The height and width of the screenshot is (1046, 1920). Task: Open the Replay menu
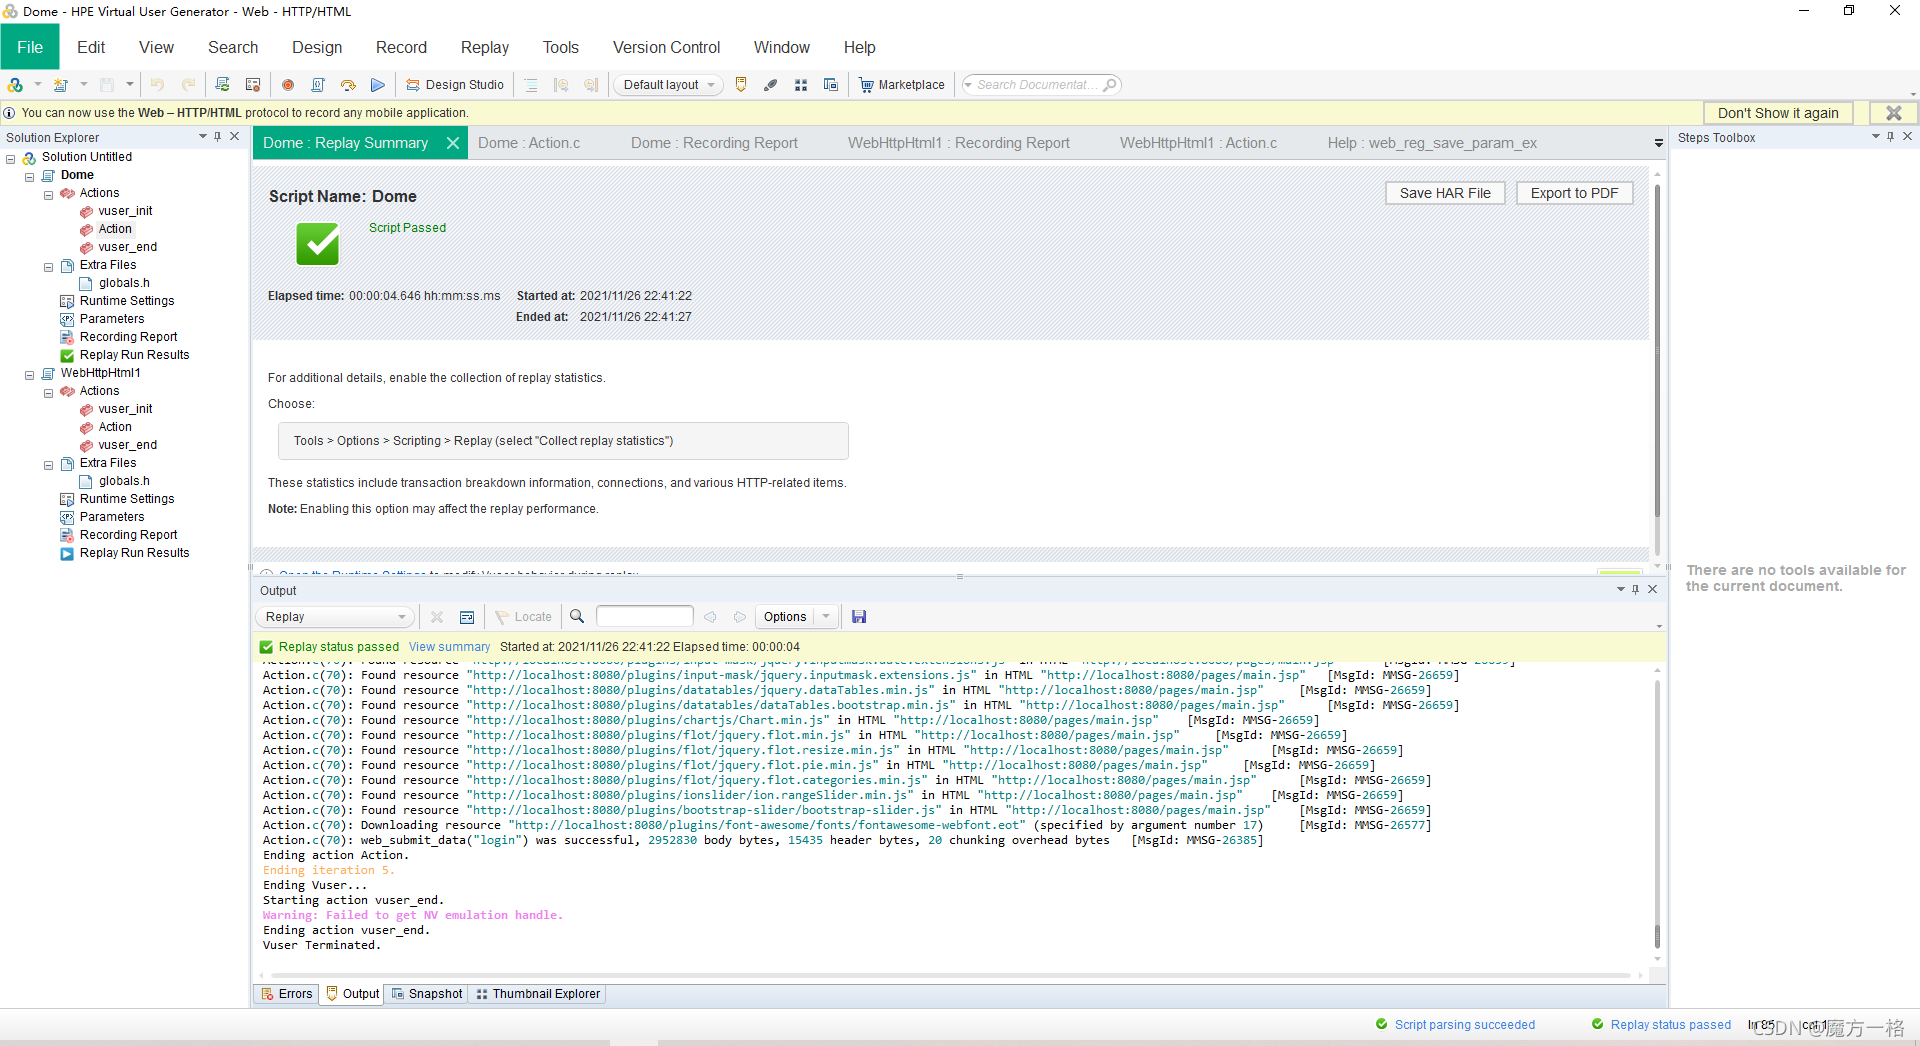pos(485,47)
